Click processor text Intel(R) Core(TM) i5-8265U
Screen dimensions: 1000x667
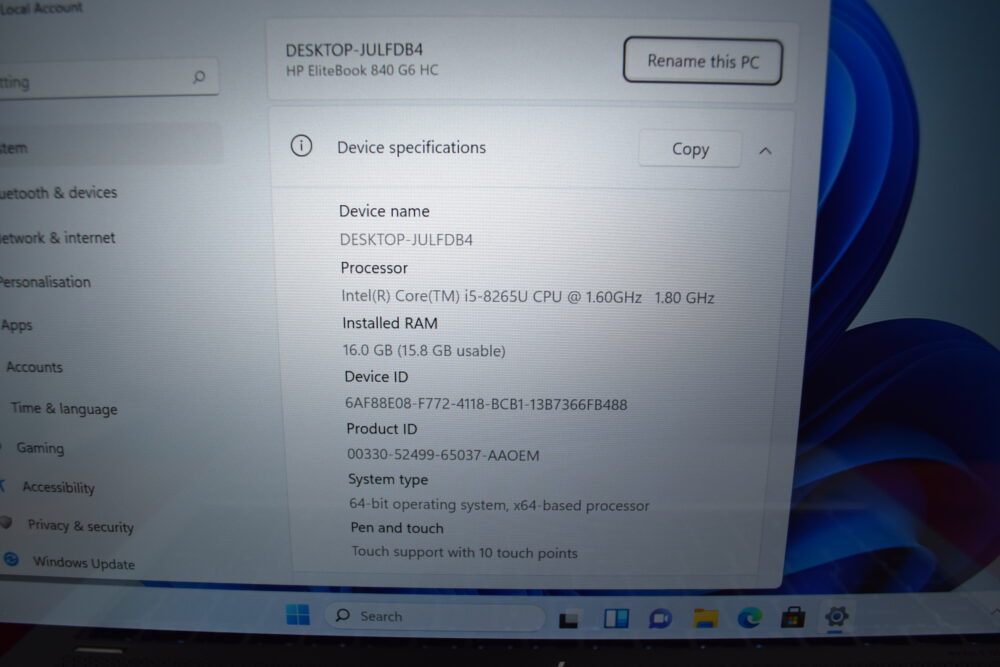(491, 297)
